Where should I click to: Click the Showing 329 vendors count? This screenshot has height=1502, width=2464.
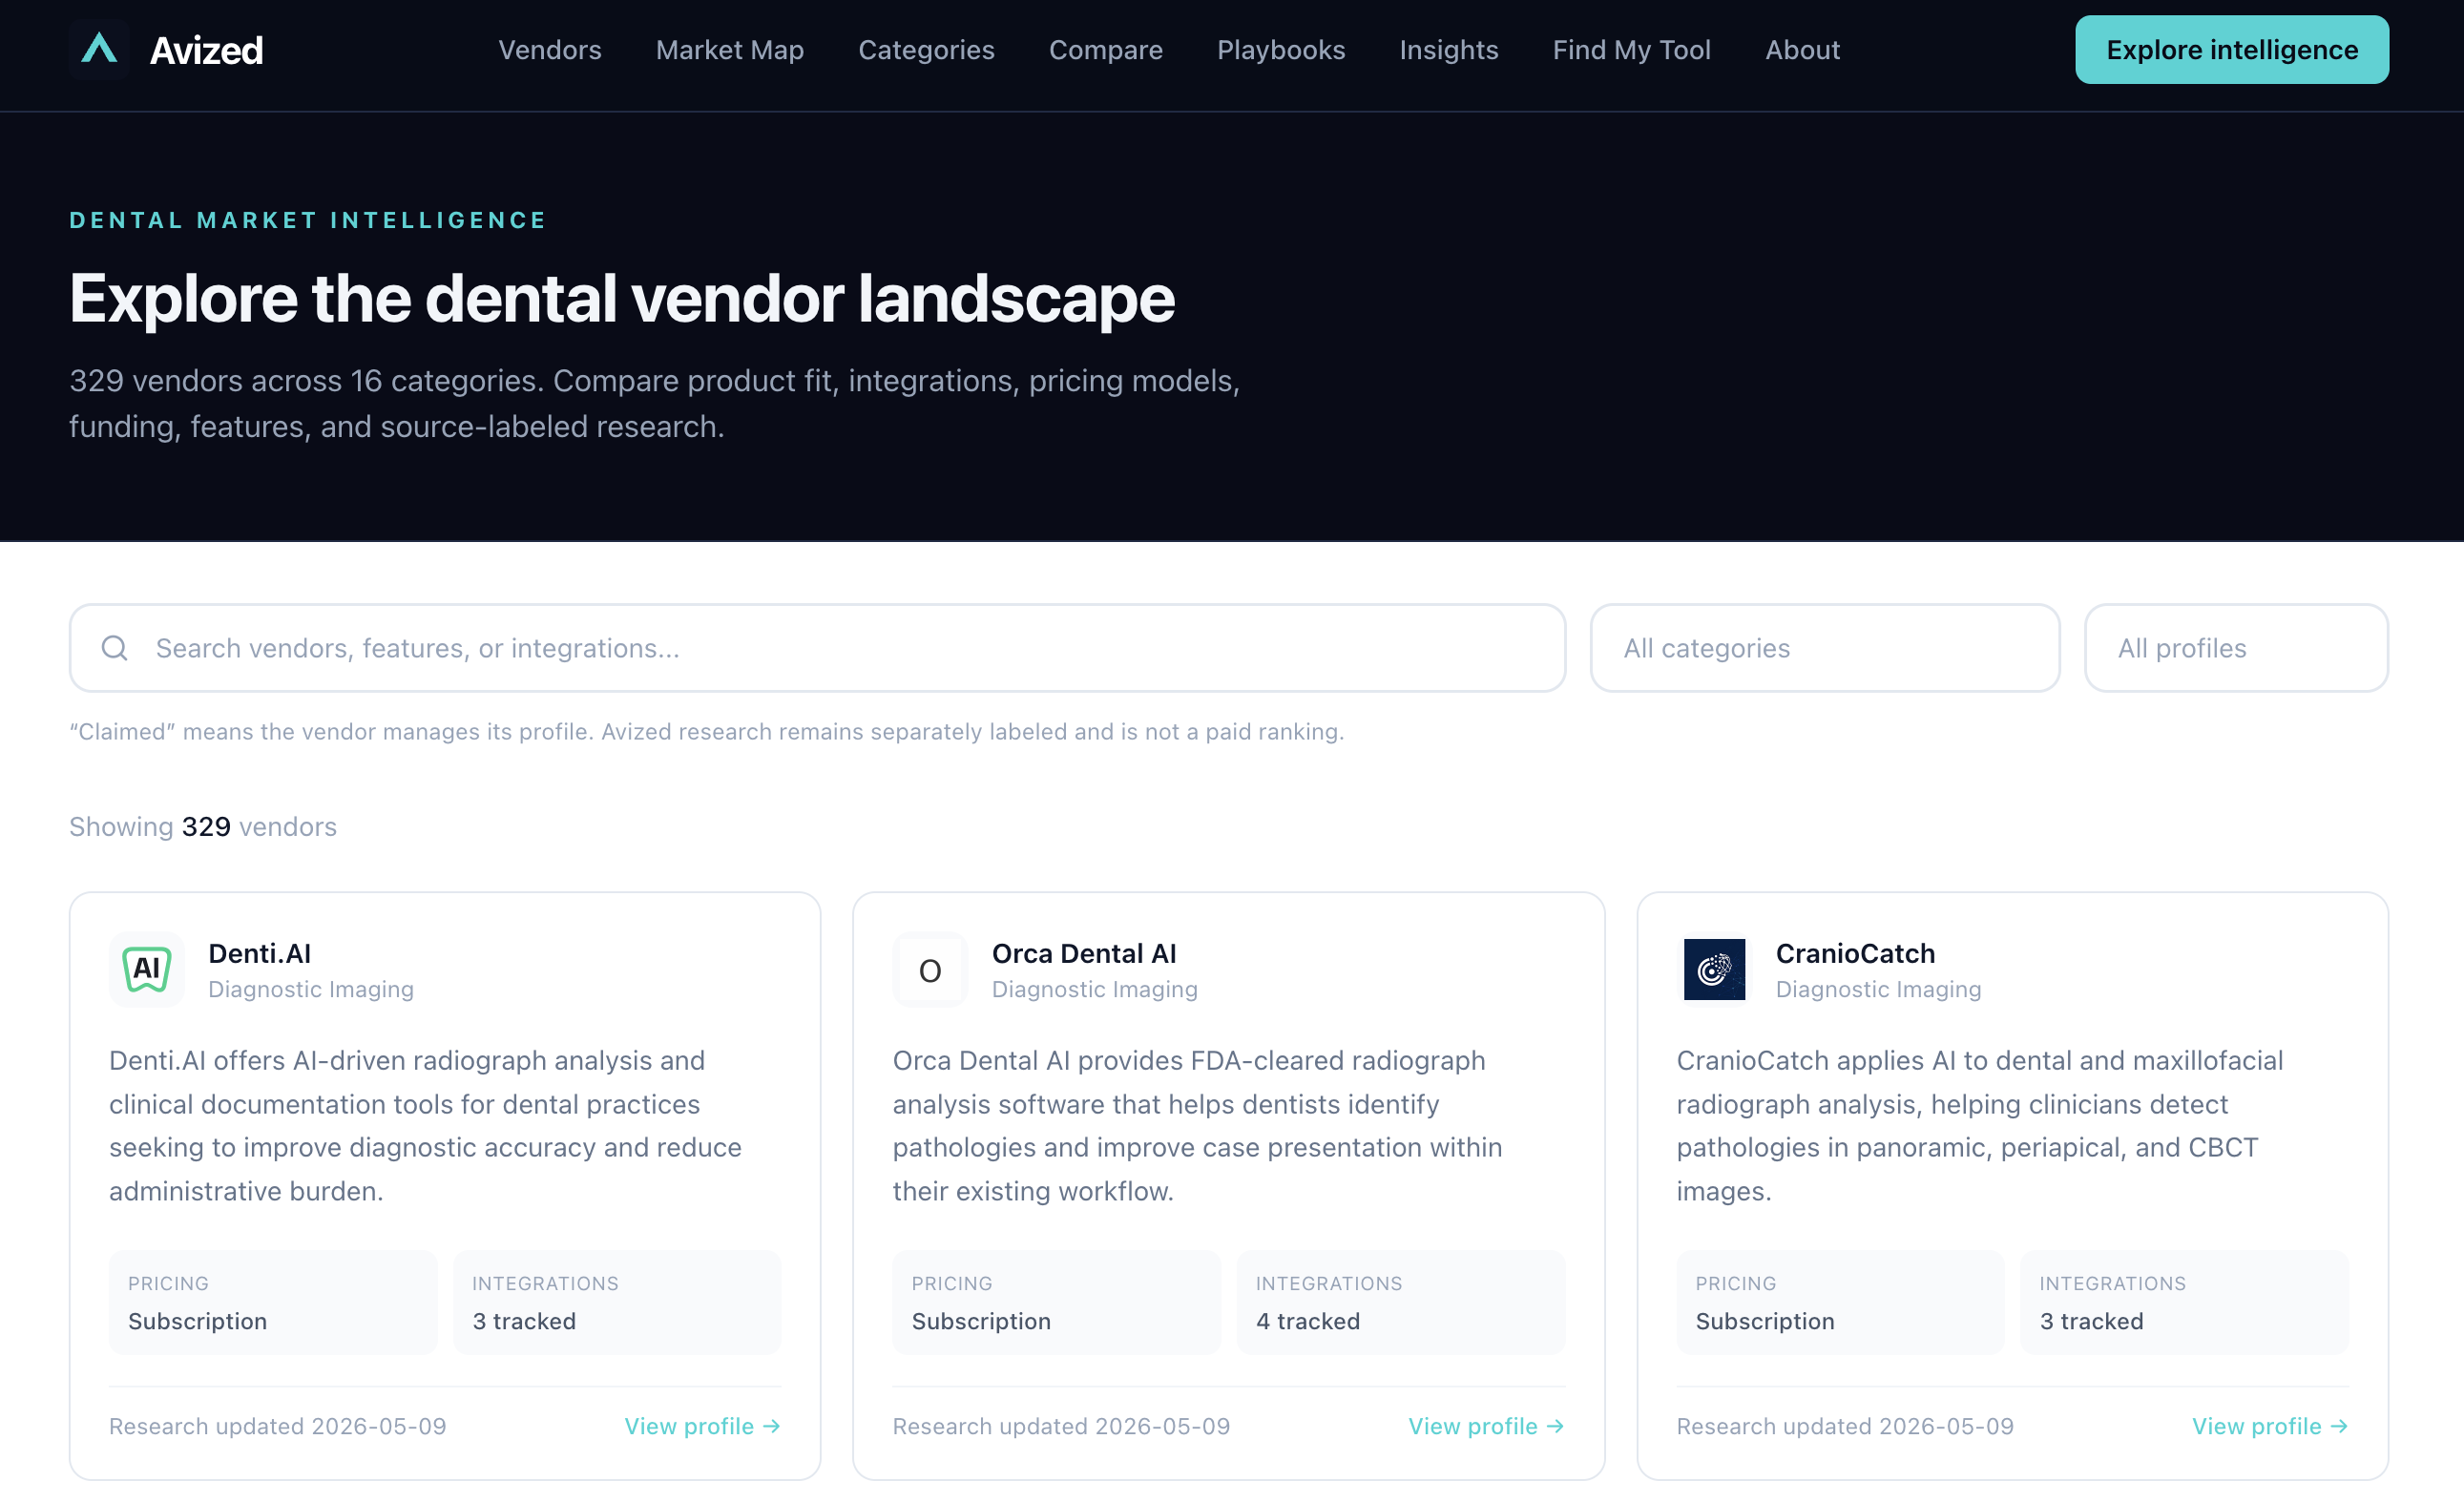[x=203, y=826]
